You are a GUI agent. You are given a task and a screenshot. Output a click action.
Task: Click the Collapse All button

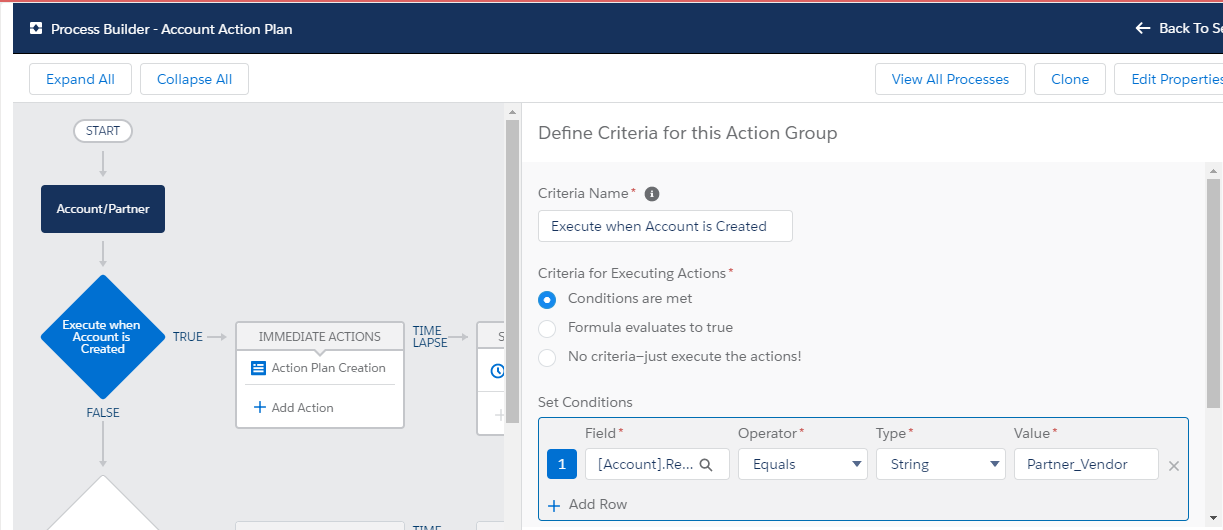coord(194,79)
